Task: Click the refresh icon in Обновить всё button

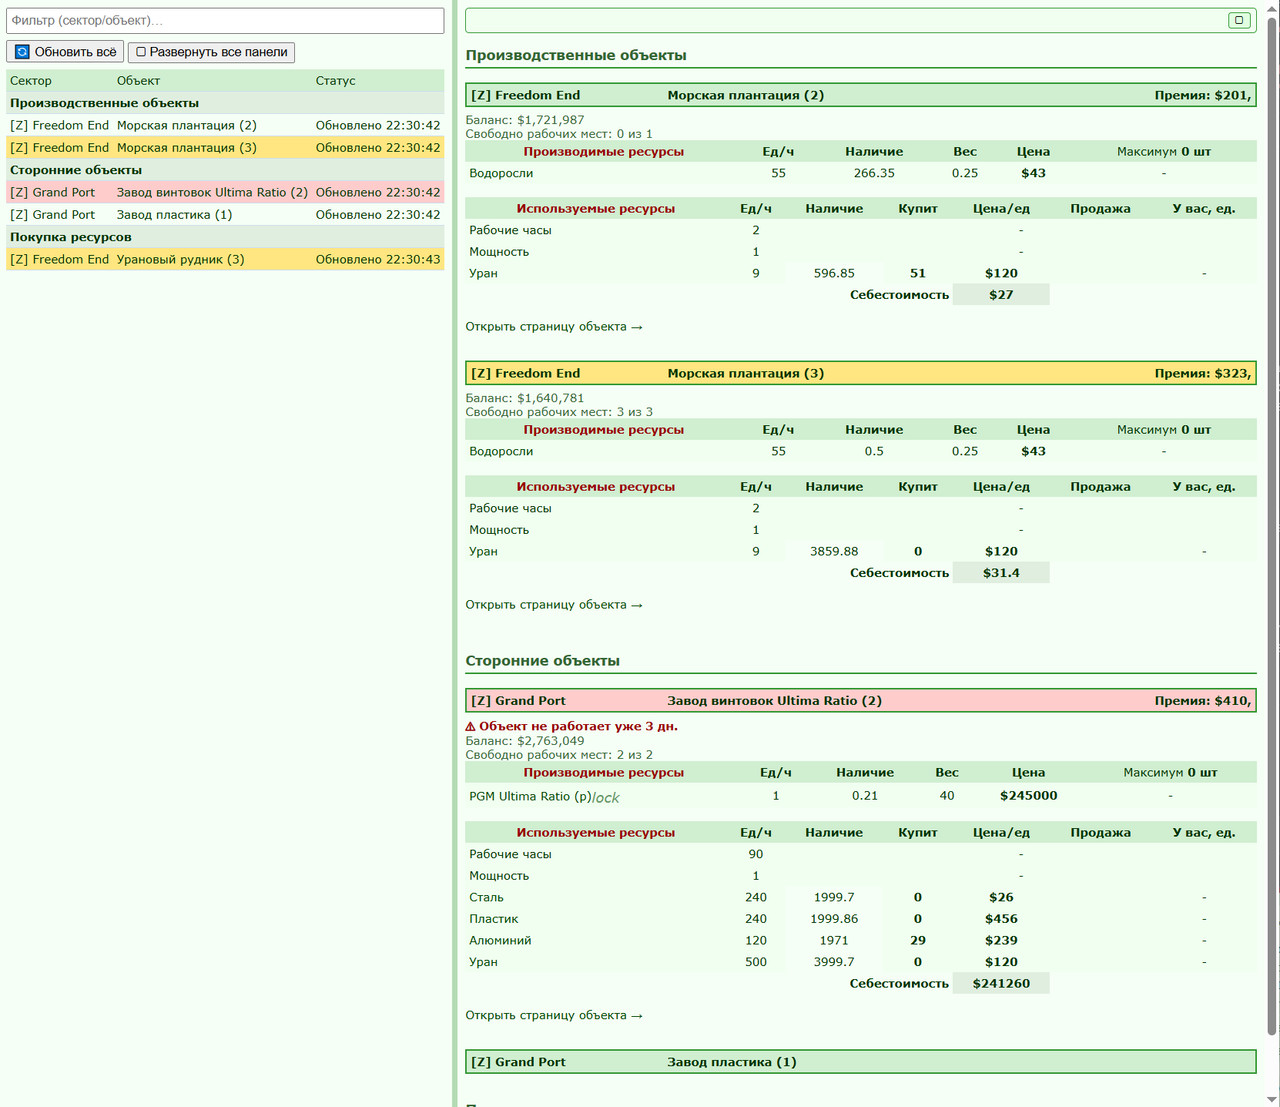Action: coord(22,52)
